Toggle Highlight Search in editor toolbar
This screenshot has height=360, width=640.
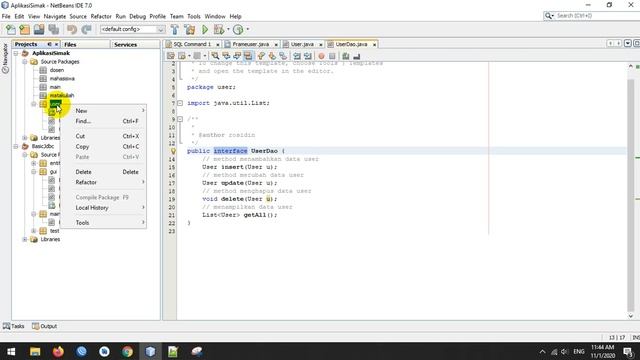(248, 56)
